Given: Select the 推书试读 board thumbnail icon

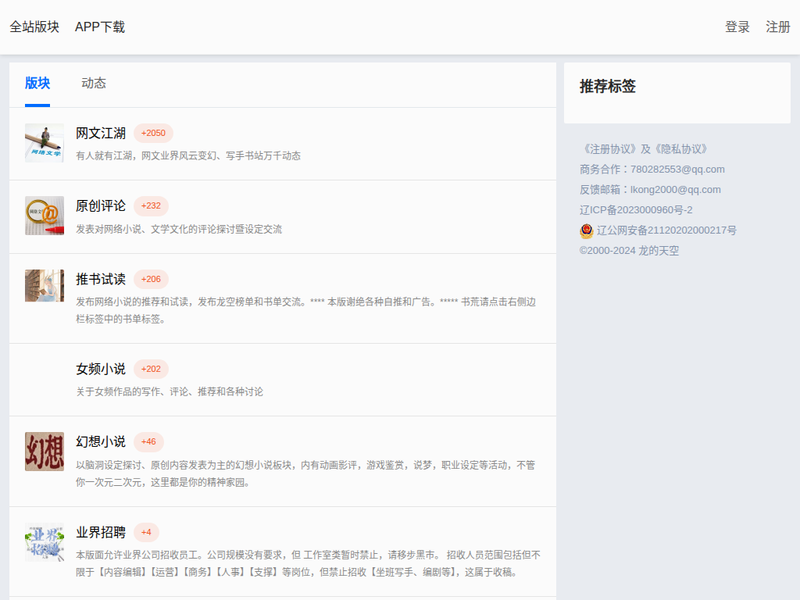Looking at the screenshot, I should 44,285.
